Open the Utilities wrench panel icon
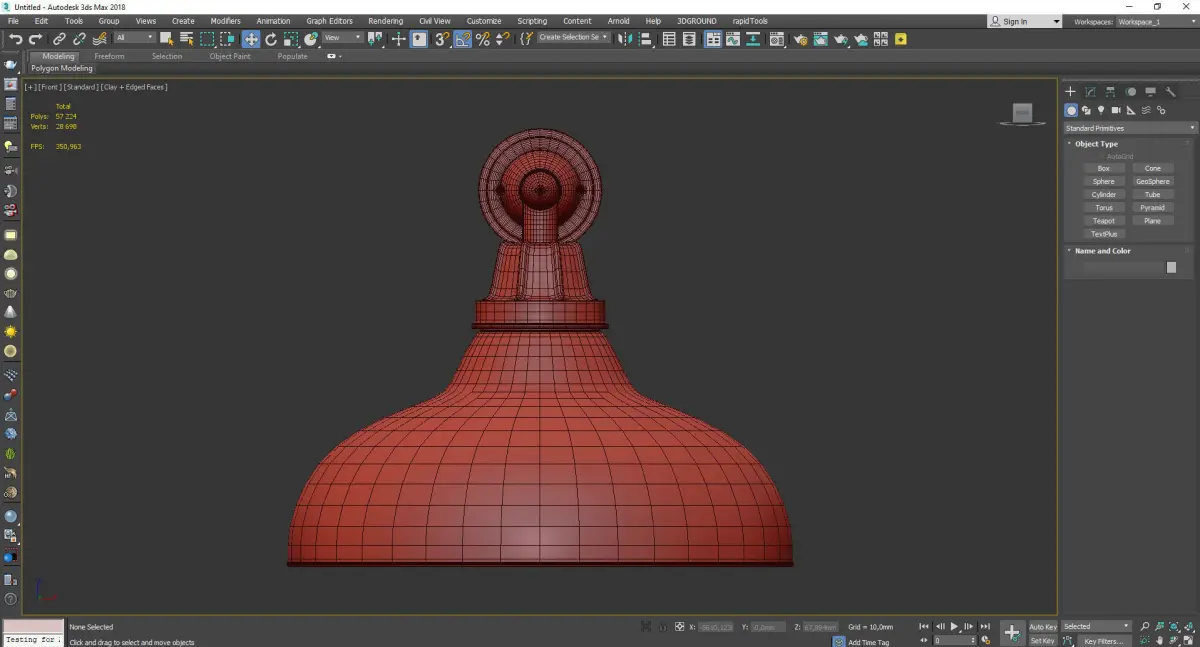Screen dimensions: 1200x647 click(x=1170, y=92)
